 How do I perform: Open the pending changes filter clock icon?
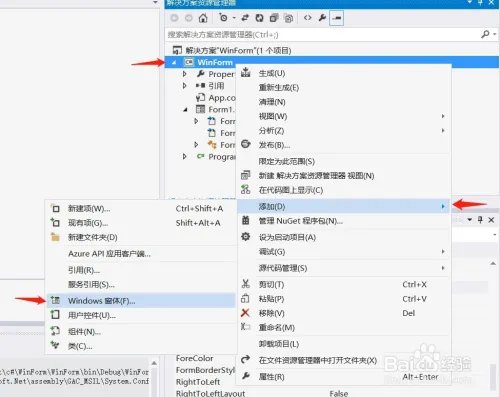(224, 18)
